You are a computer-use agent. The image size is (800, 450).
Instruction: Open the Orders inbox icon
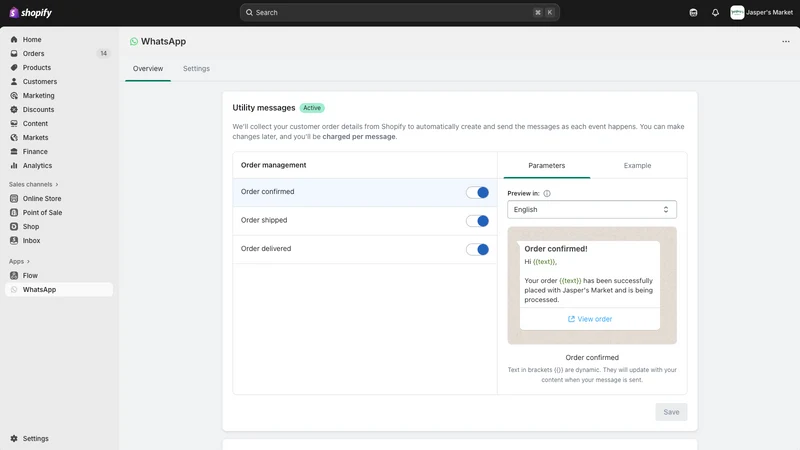[14, 54]
